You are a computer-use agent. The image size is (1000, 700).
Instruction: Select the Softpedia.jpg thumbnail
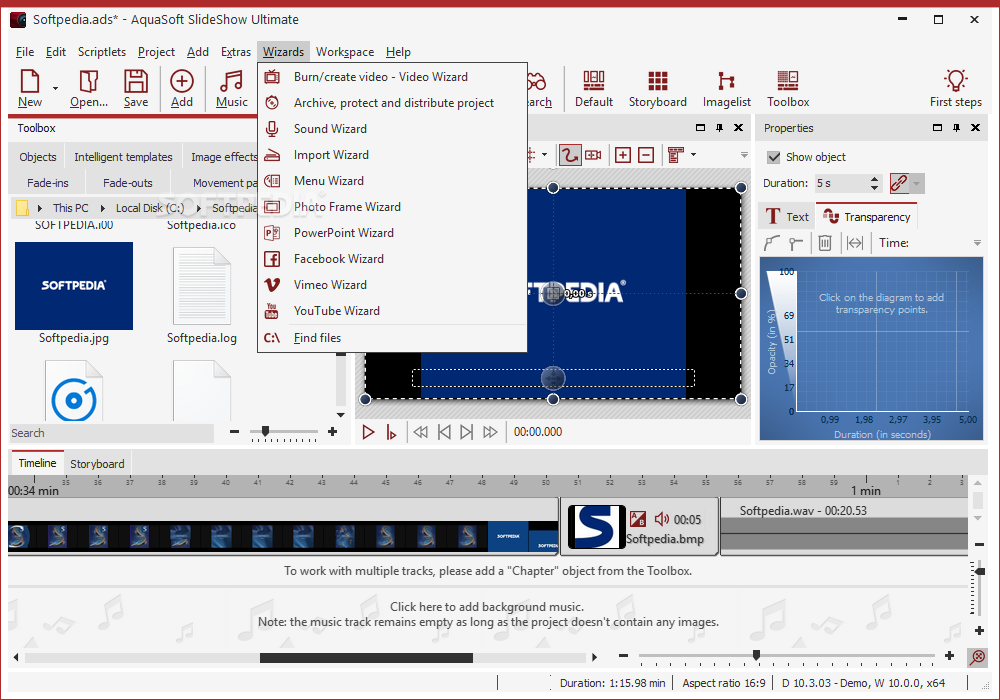74,286
